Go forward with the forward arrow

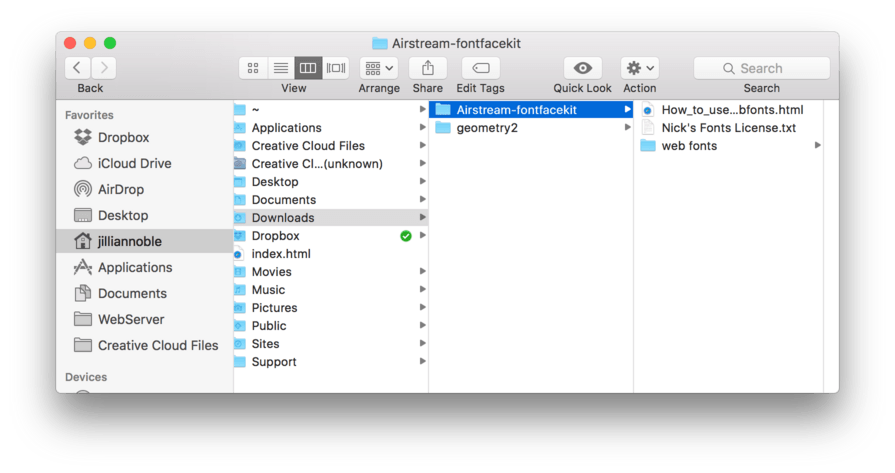click(x=104, y=68)
